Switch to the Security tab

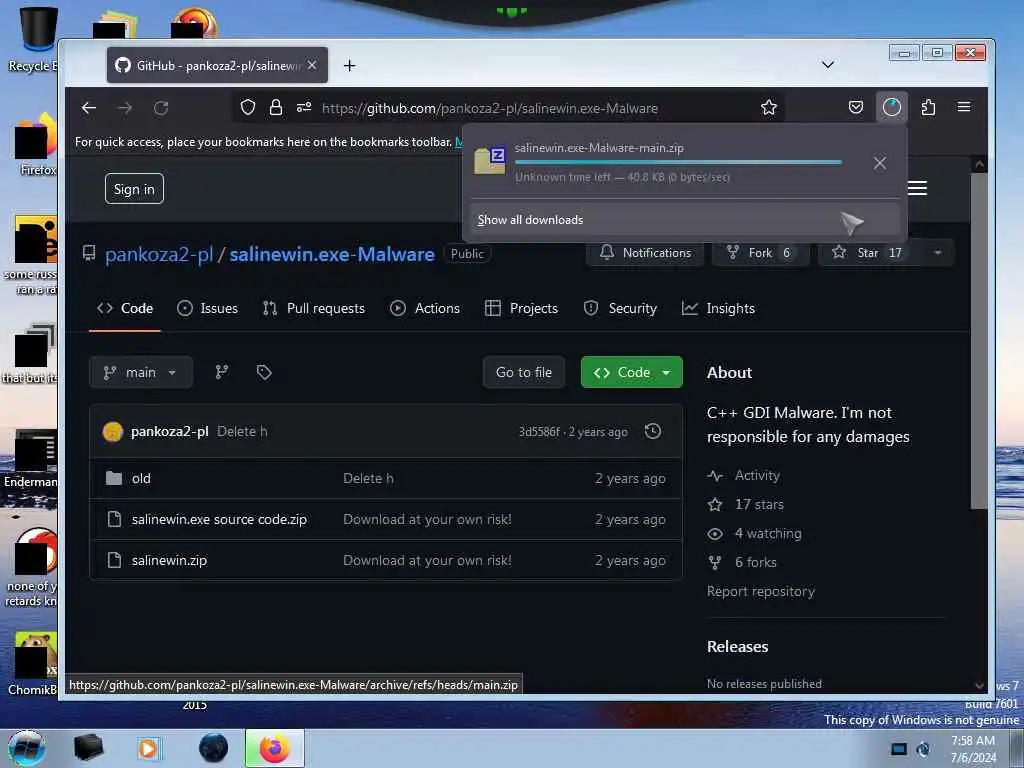(620, 308)
